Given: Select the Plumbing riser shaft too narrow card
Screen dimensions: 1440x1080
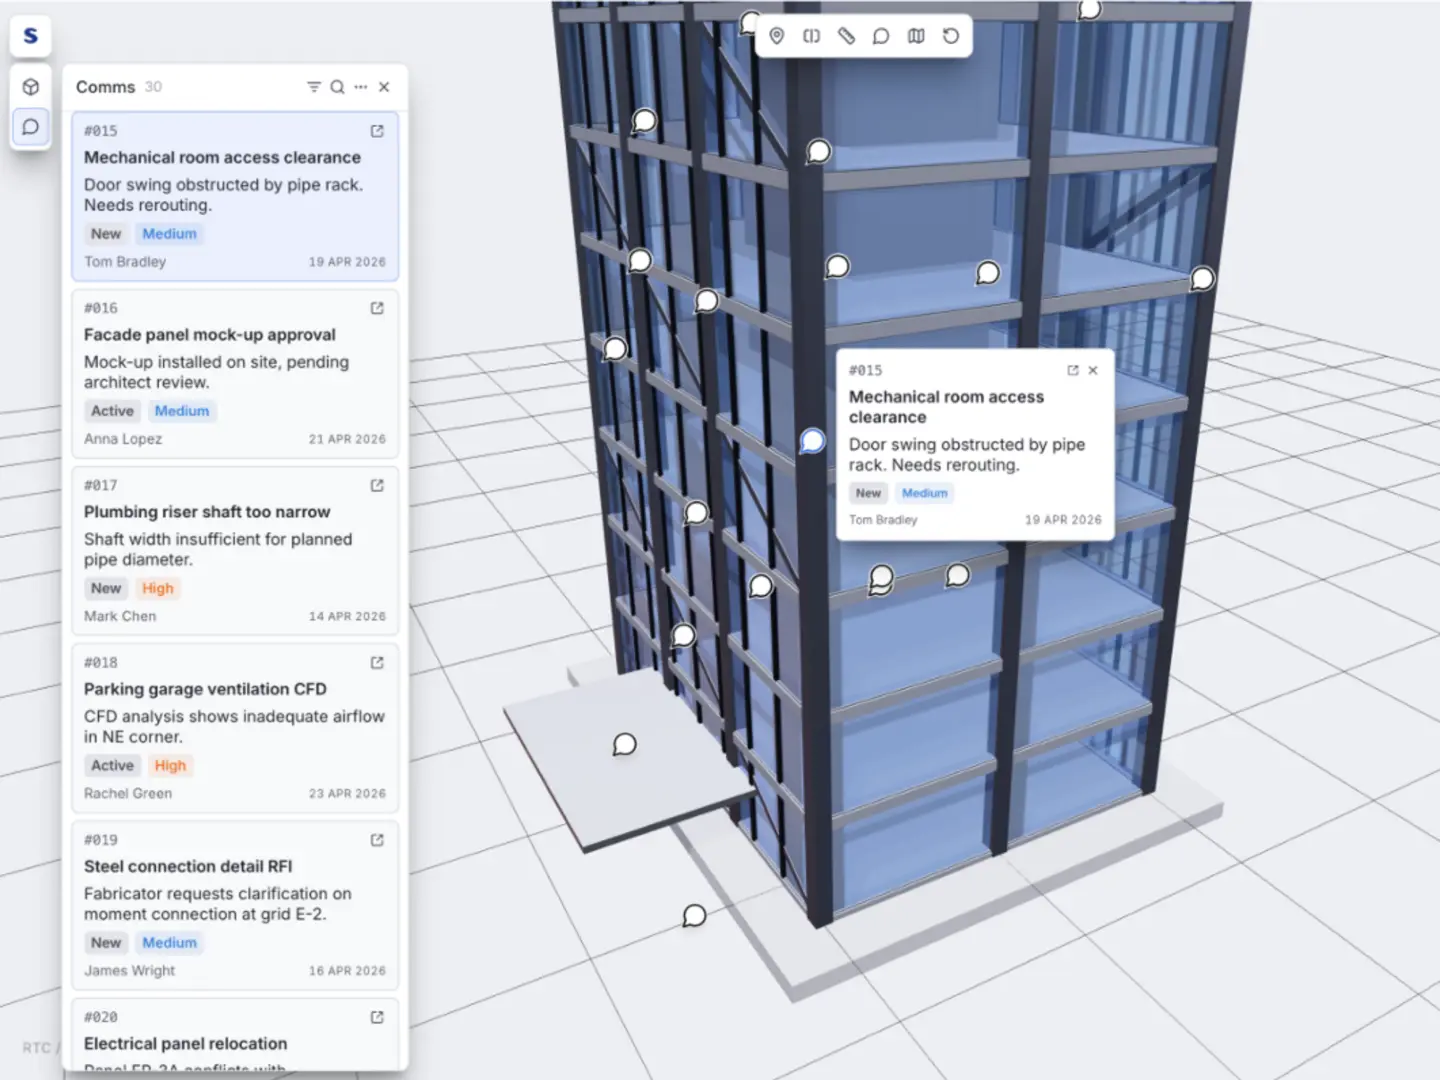Looking at the screenshot, I should 235,551.
